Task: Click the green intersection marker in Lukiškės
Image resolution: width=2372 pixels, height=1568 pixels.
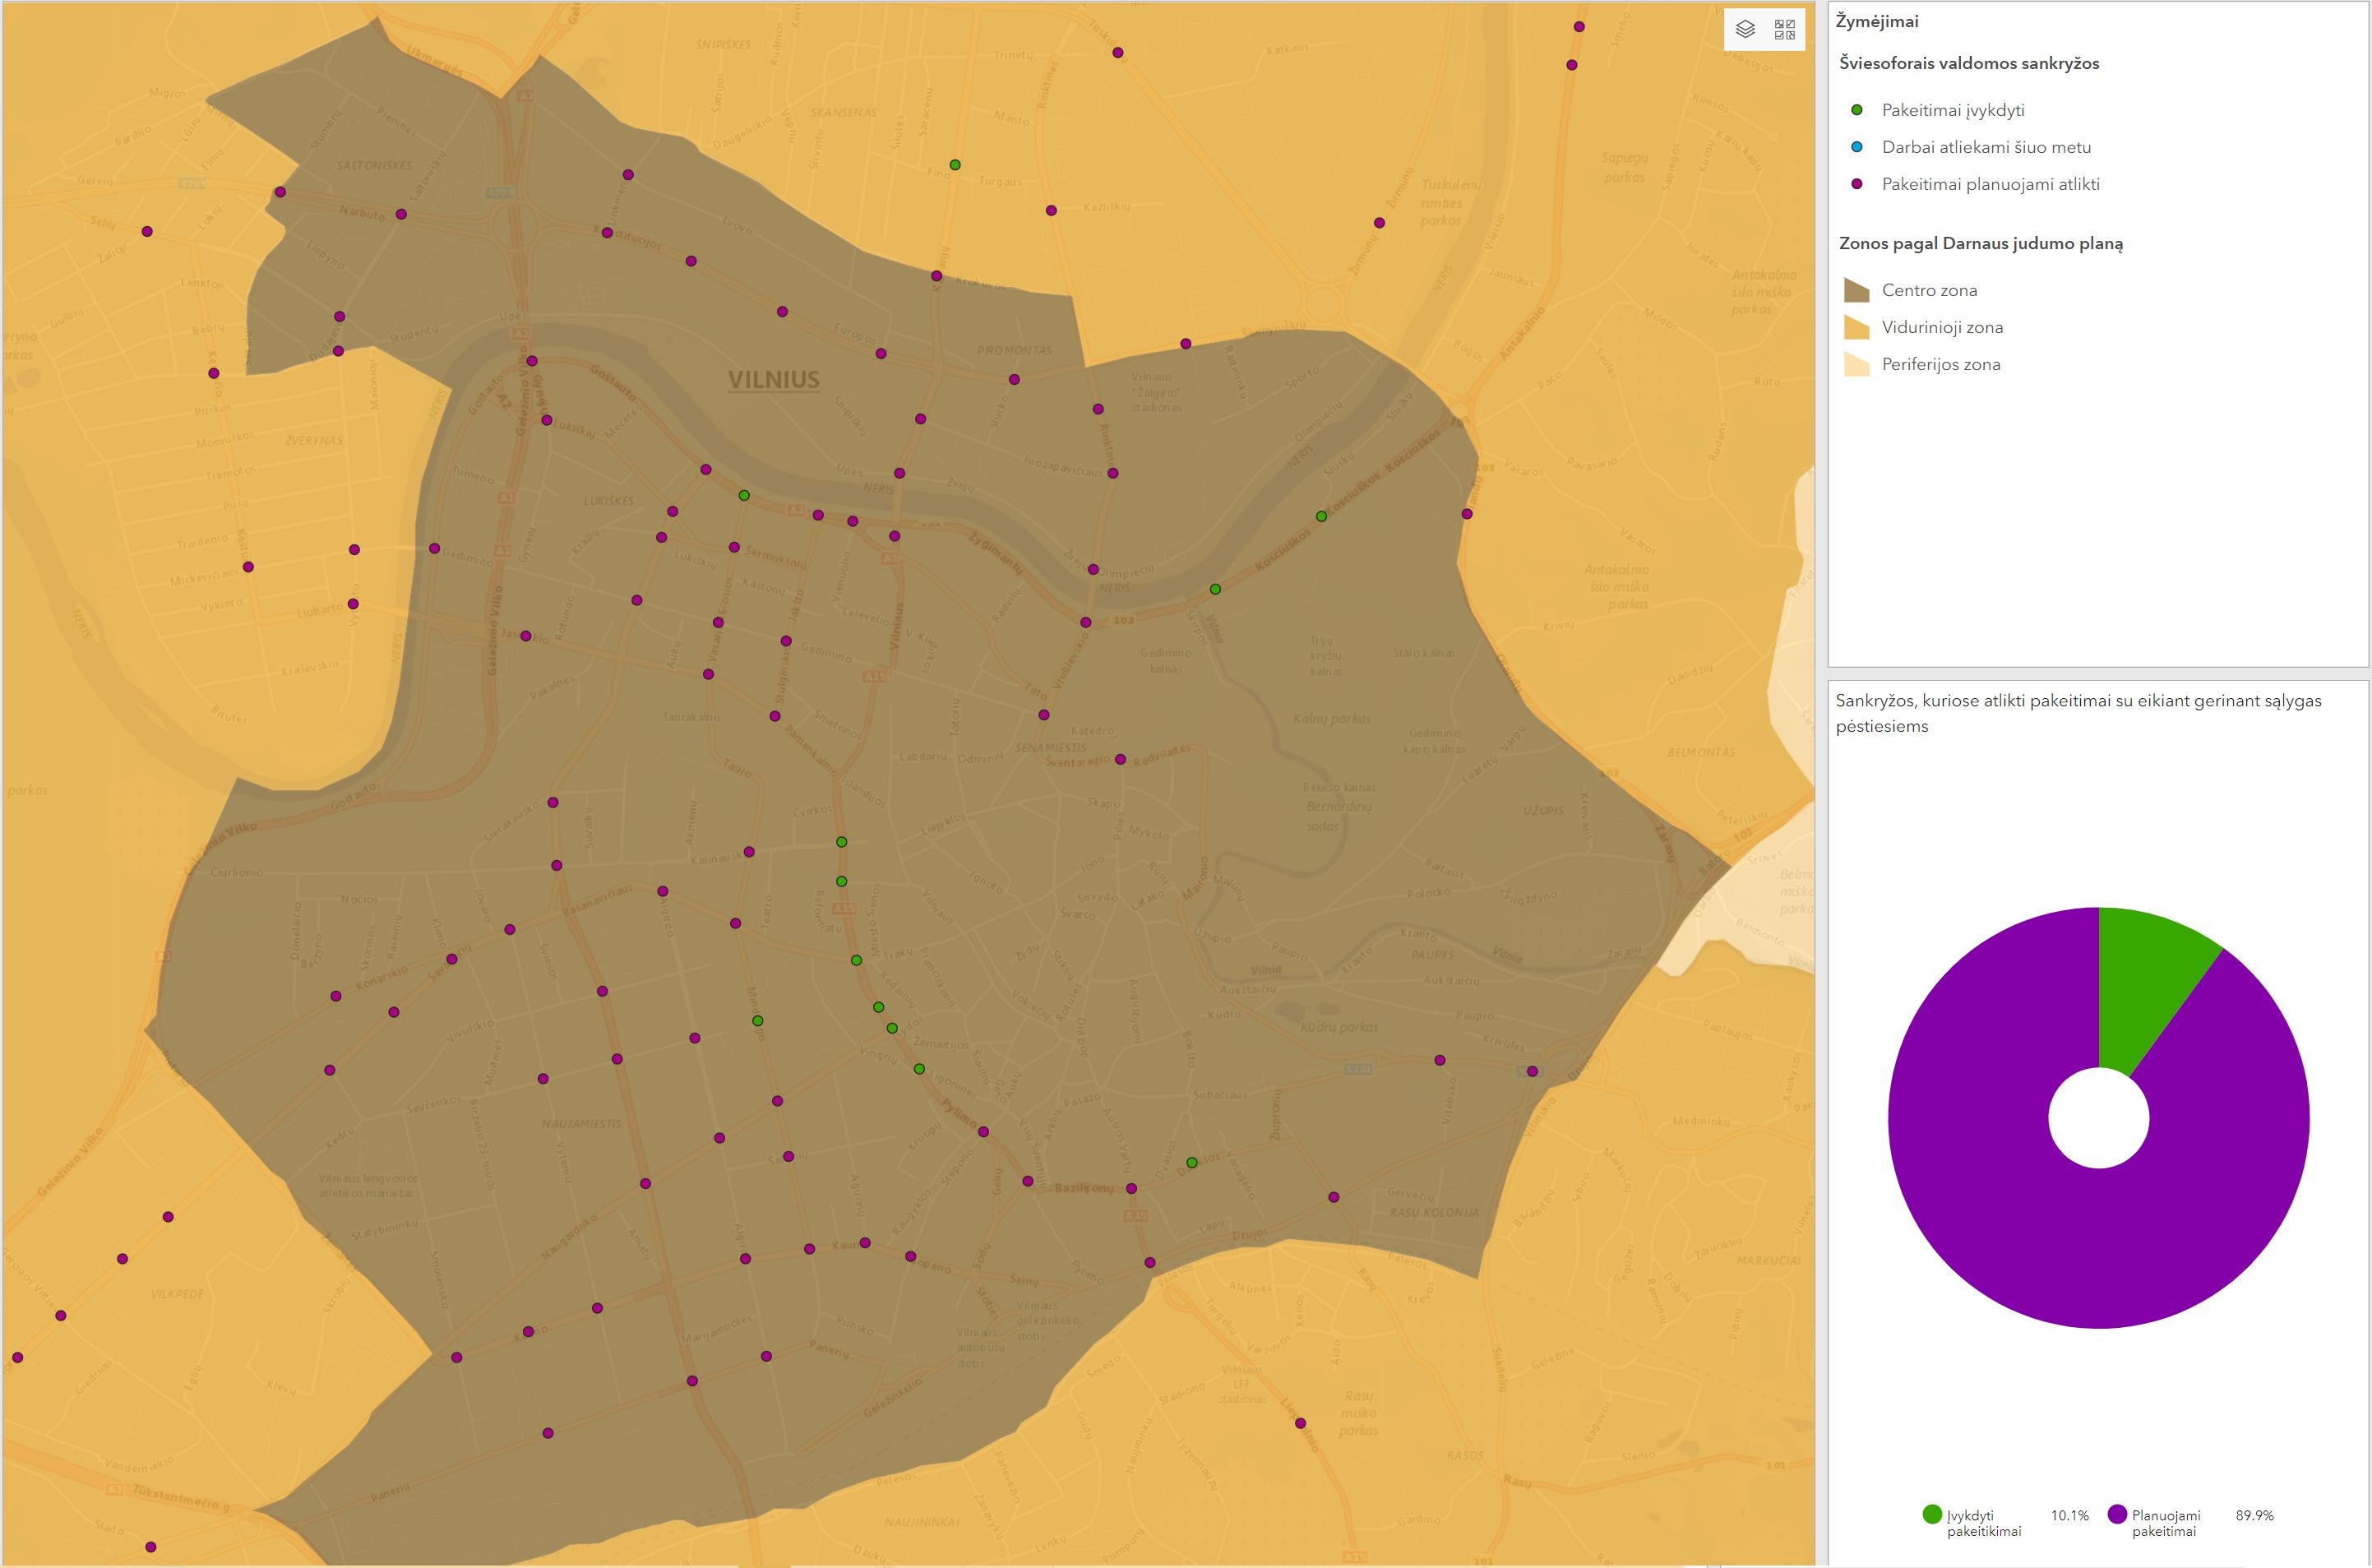Action: click(744, 495)
